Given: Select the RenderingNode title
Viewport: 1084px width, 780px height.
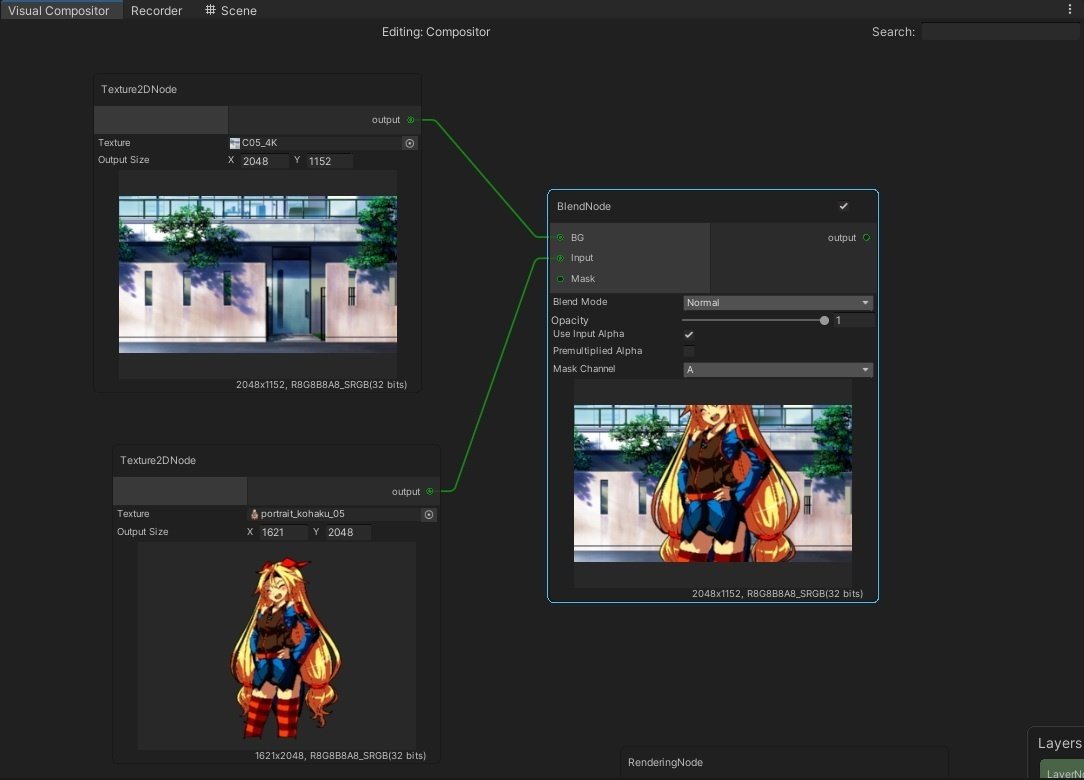Looking at the screenshot, I should coord(665,762).
